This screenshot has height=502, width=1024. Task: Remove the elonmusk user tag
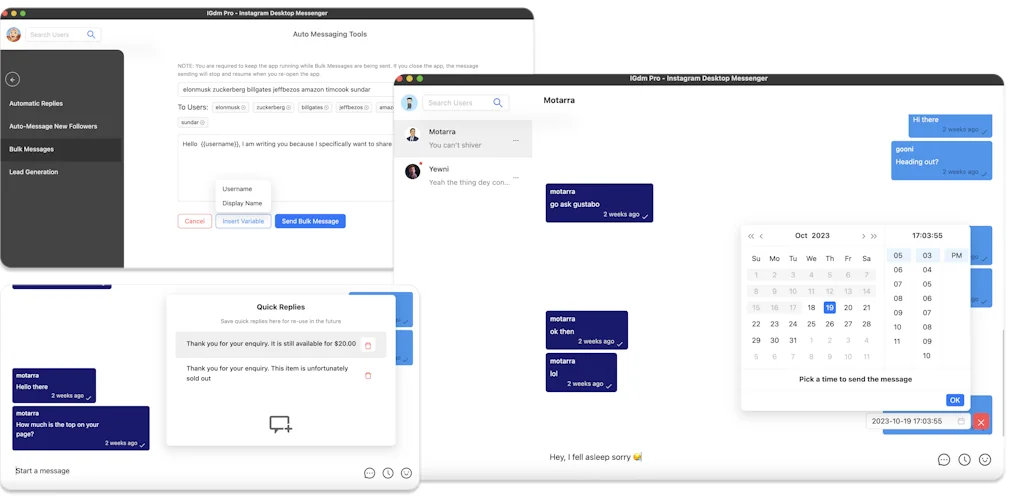point(244,107)
